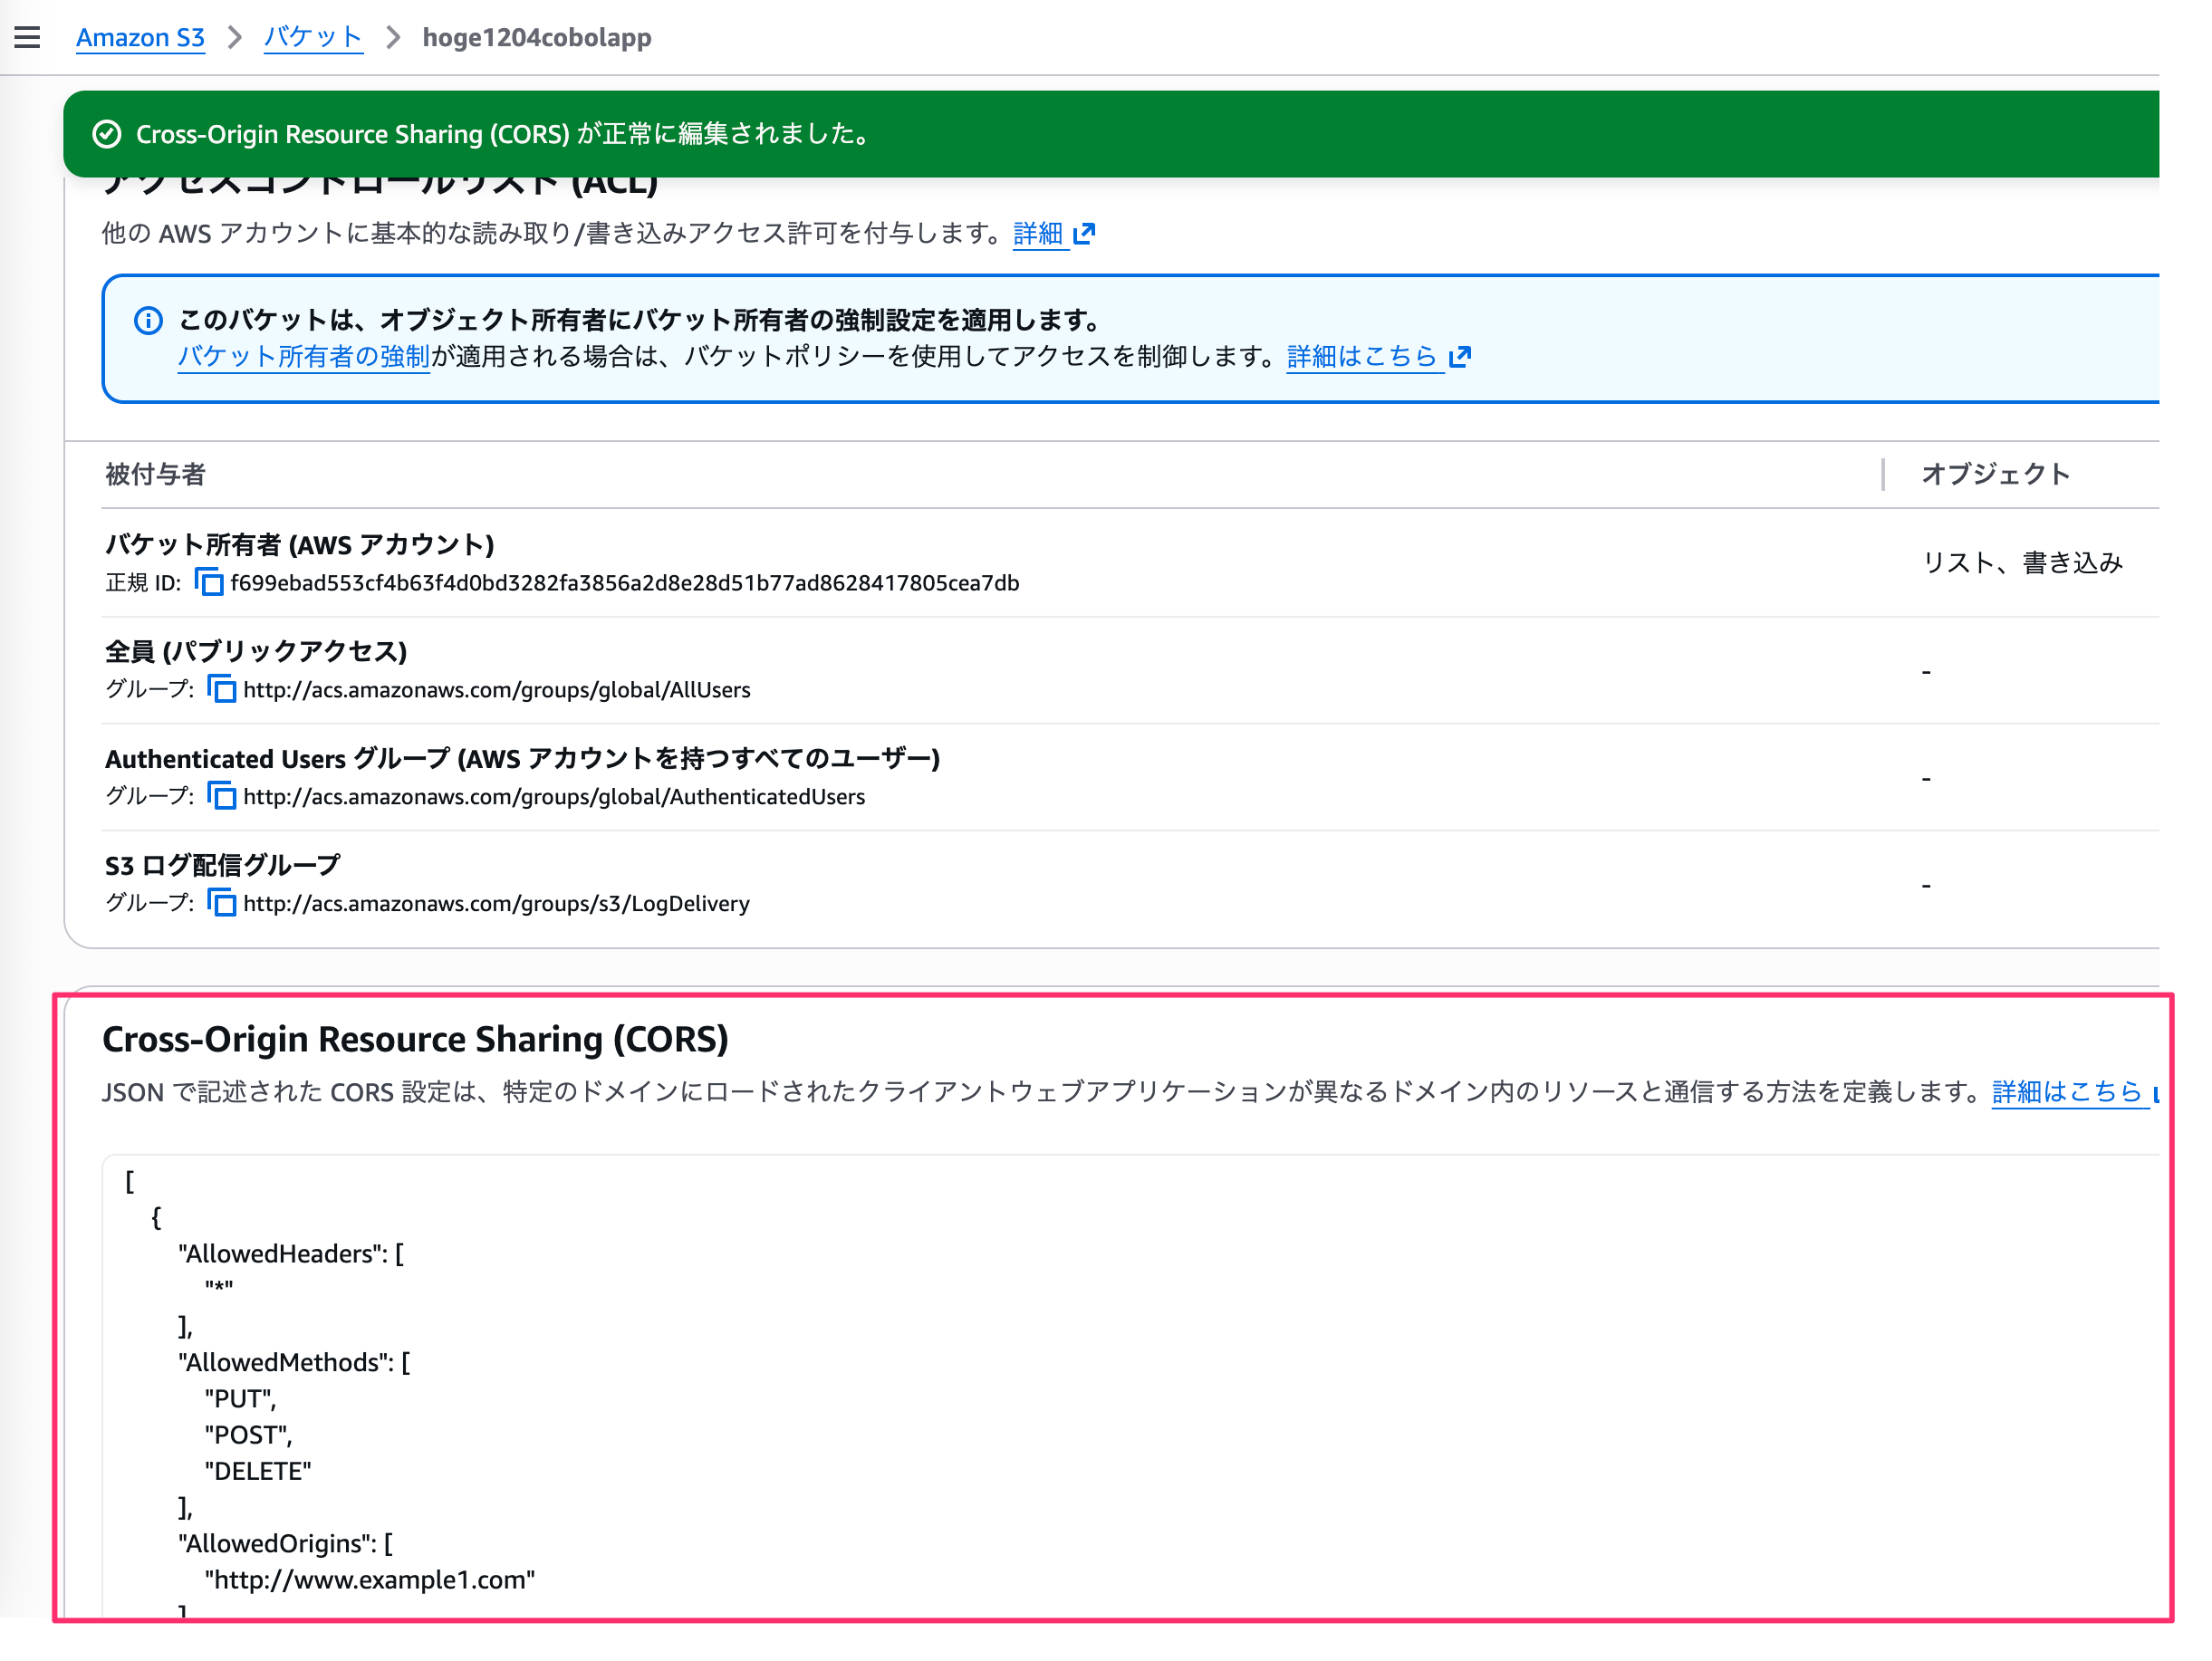This screenshot has height=1661, width=2212.
Task: Copy the bucket owner canonical ID
Action: (x=208, y=583)
